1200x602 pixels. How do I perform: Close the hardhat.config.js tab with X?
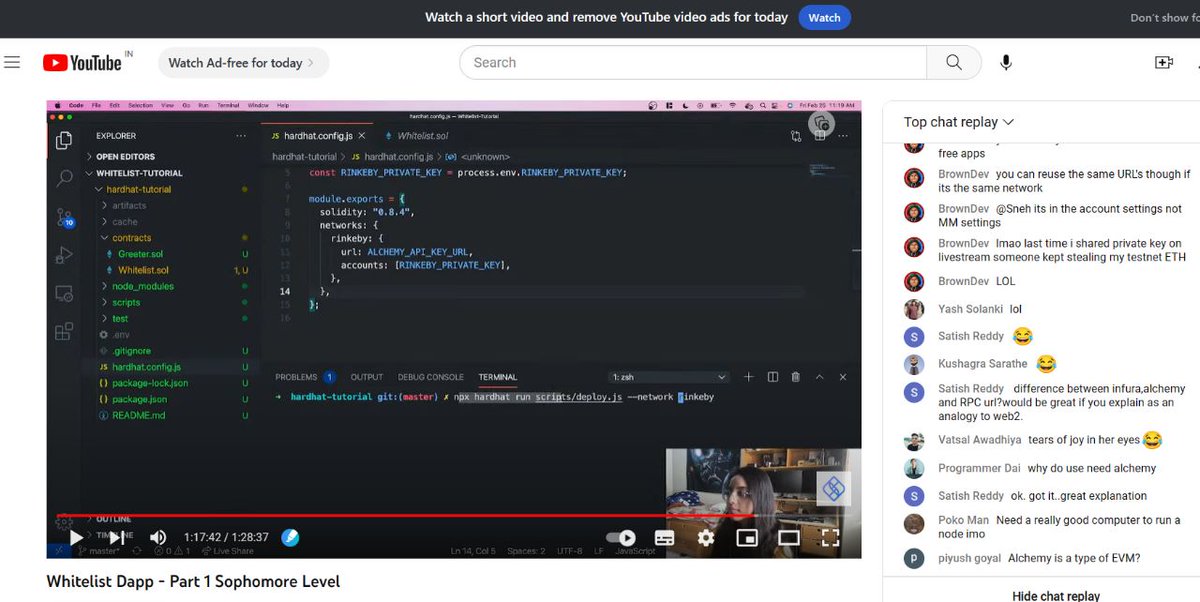362,135
